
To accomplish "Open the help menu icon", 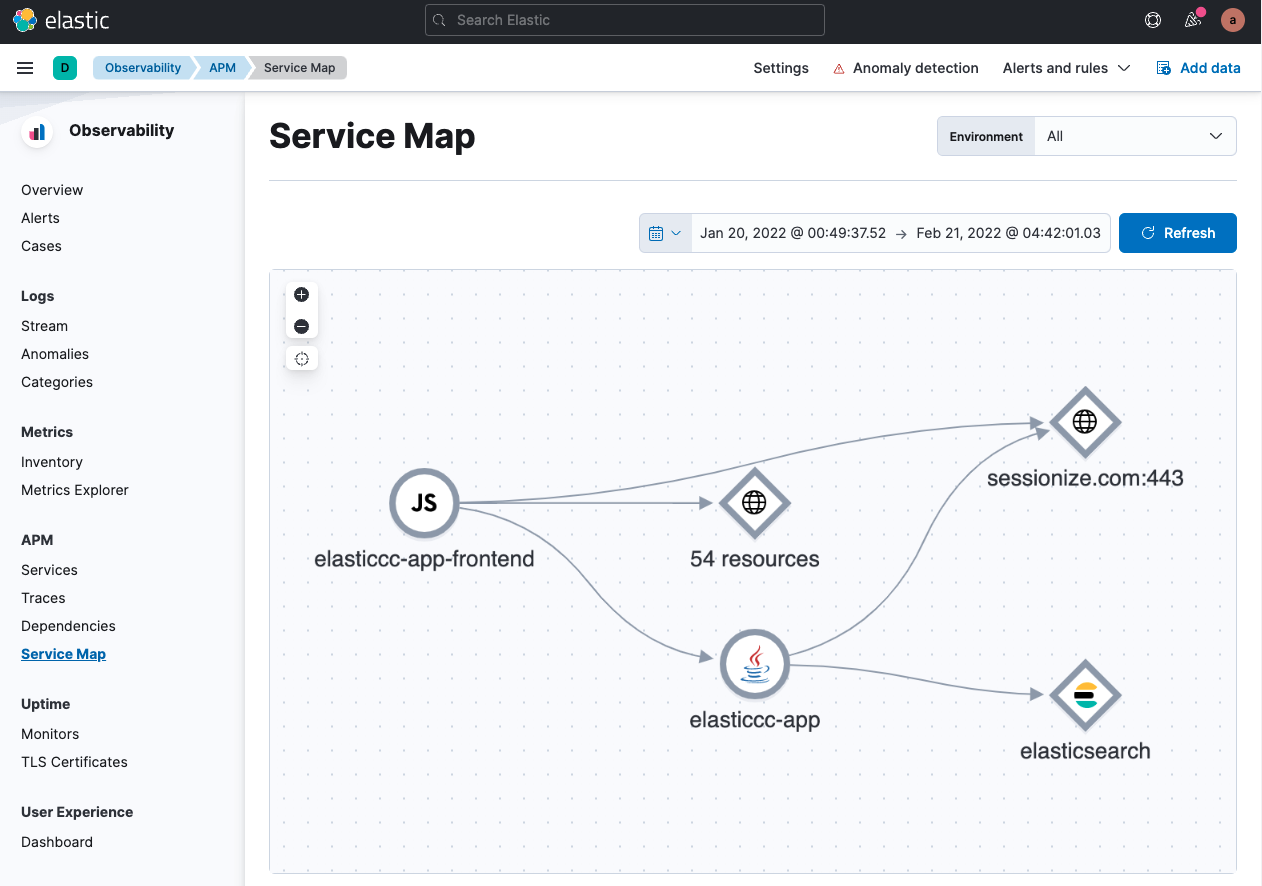I will click(x=1153, y=20).
